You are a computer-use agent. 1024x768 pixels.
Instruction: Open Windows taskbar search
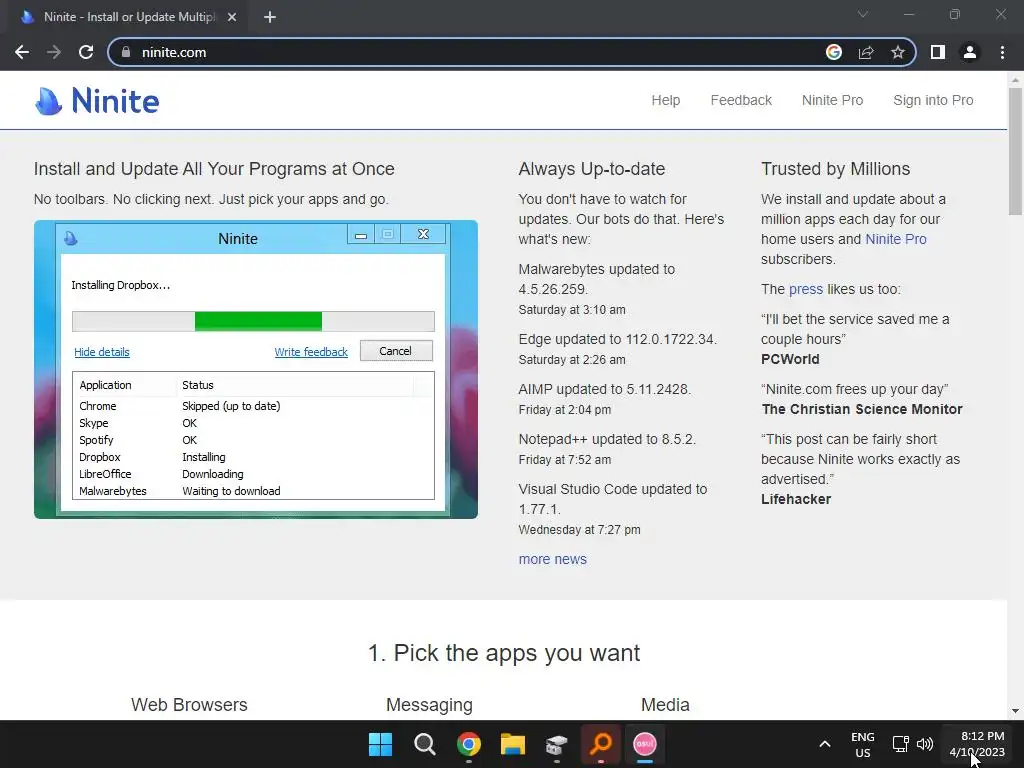424,744
